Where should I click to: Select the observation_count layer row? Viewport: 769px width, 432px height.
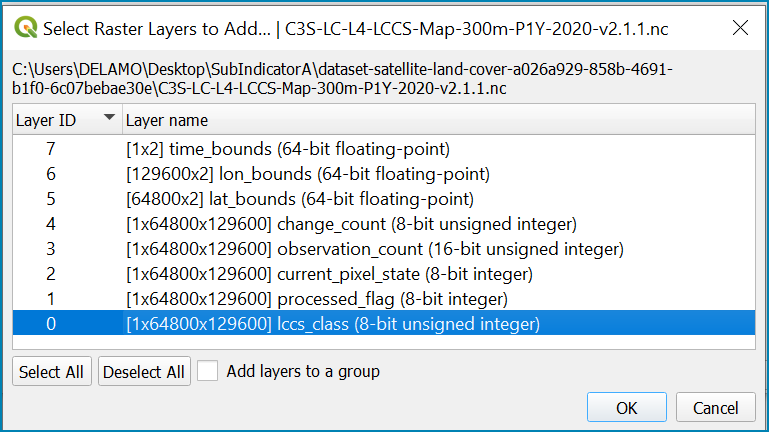coord(384,249)
